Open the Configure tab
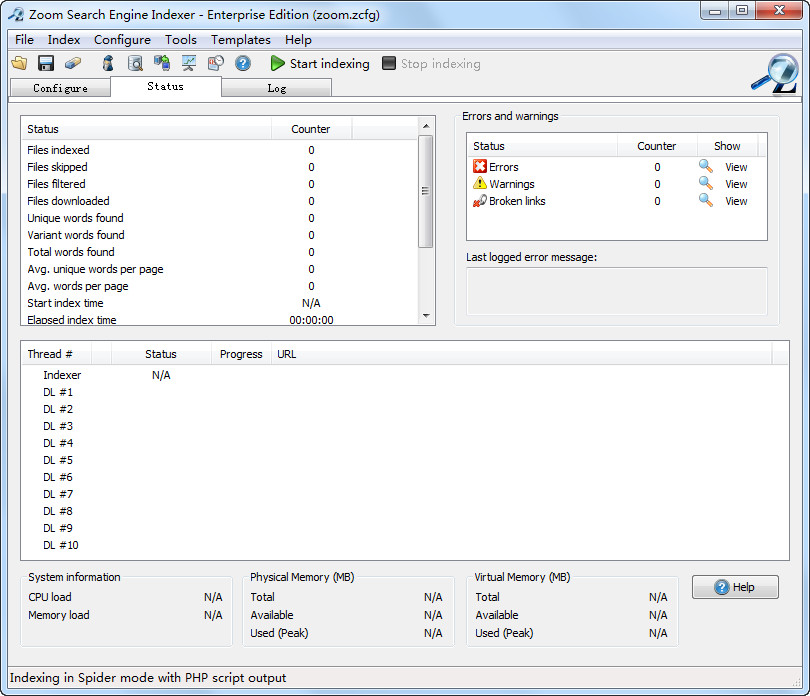This screenshot has height=696, width=810. pos(60,88)
